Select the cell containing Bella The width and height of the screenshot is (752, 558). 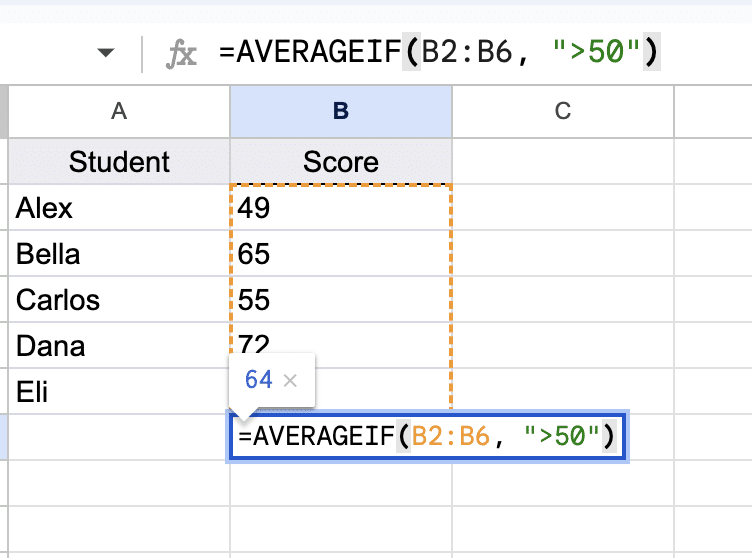[119, 254]
